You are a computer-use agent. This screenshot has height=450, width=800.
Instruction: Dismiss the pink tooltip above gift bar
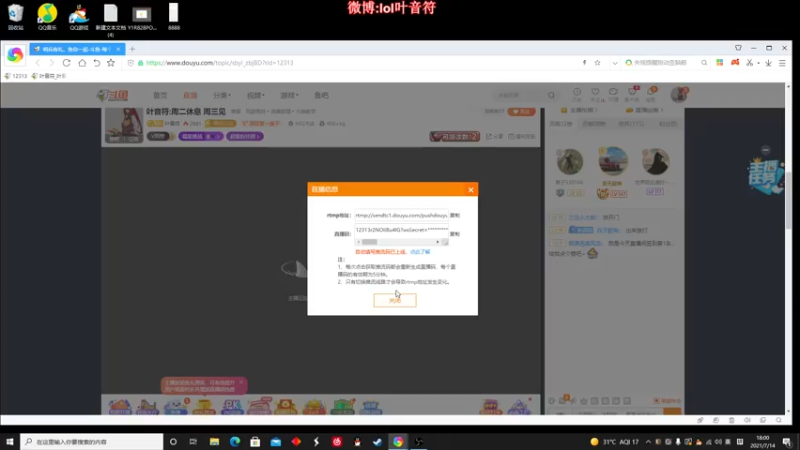click(x=241, y=382)
